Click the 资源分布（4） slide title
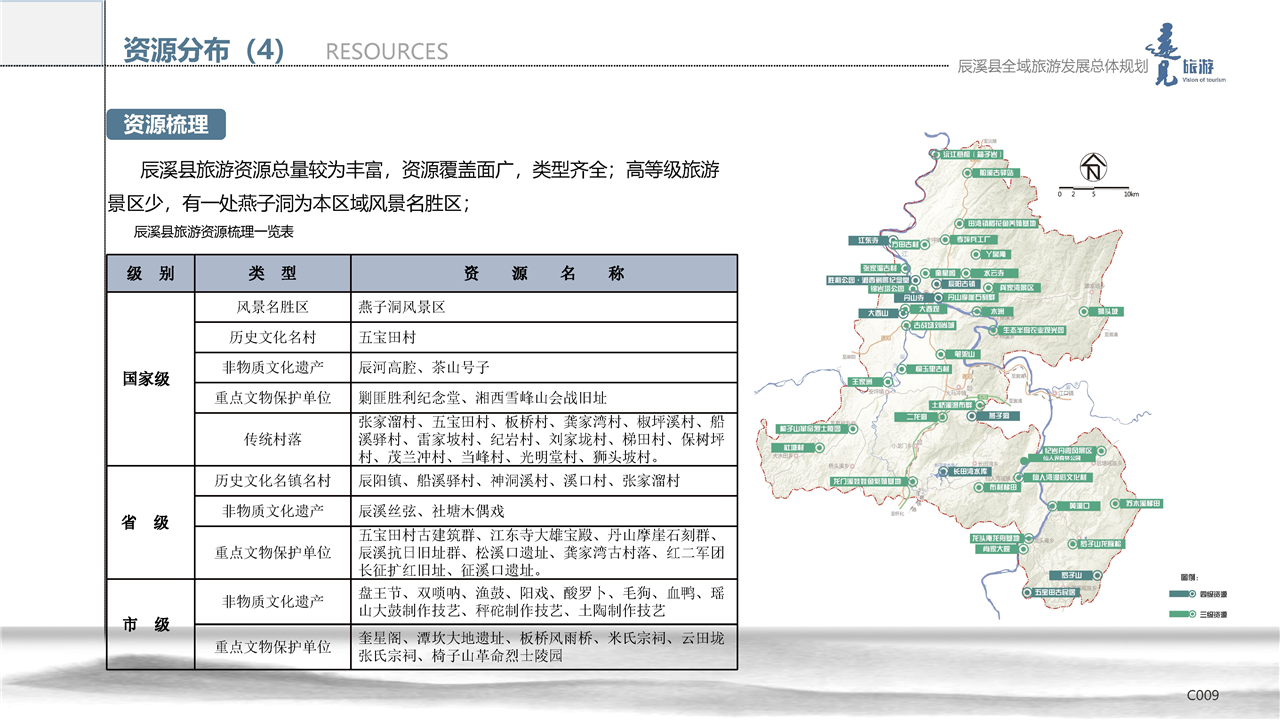 click(204, 50)
